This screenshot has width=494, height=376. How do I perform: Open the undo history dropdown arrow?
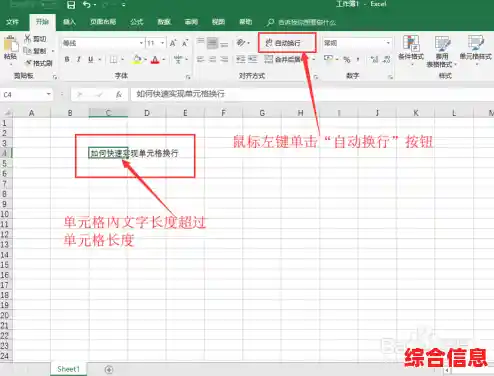(95, 5)
